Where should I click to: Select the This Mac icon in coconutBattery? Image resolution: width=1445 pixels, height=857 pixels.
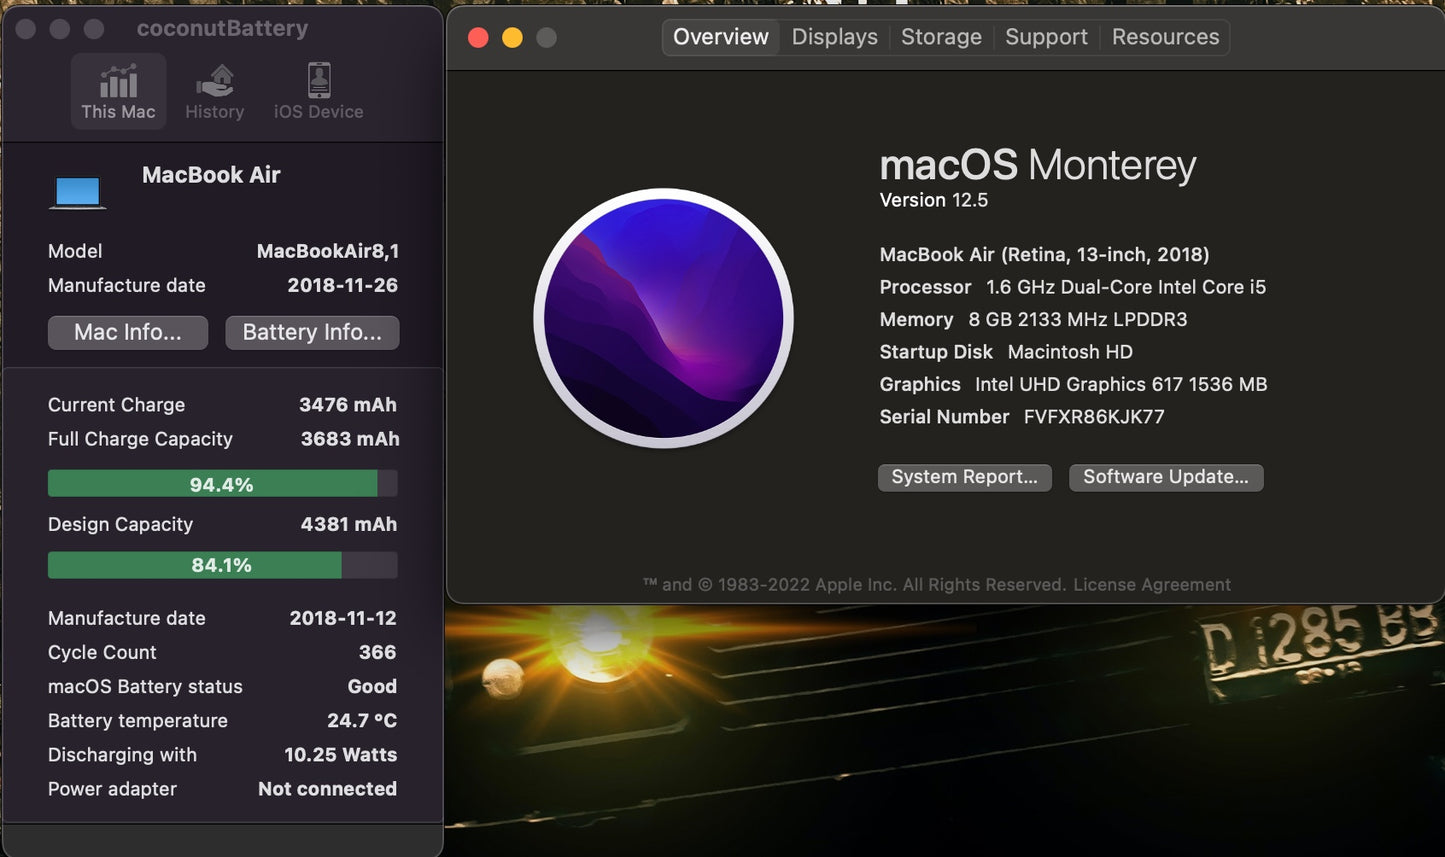(118, 90)
